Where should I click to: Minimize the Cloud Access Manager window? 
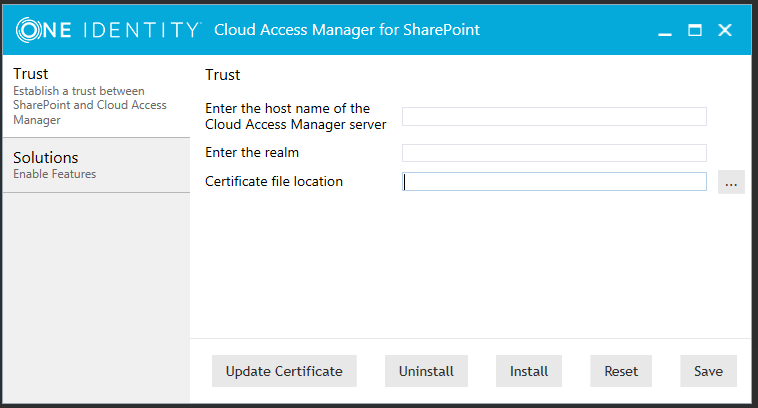(x=664, y=31)
